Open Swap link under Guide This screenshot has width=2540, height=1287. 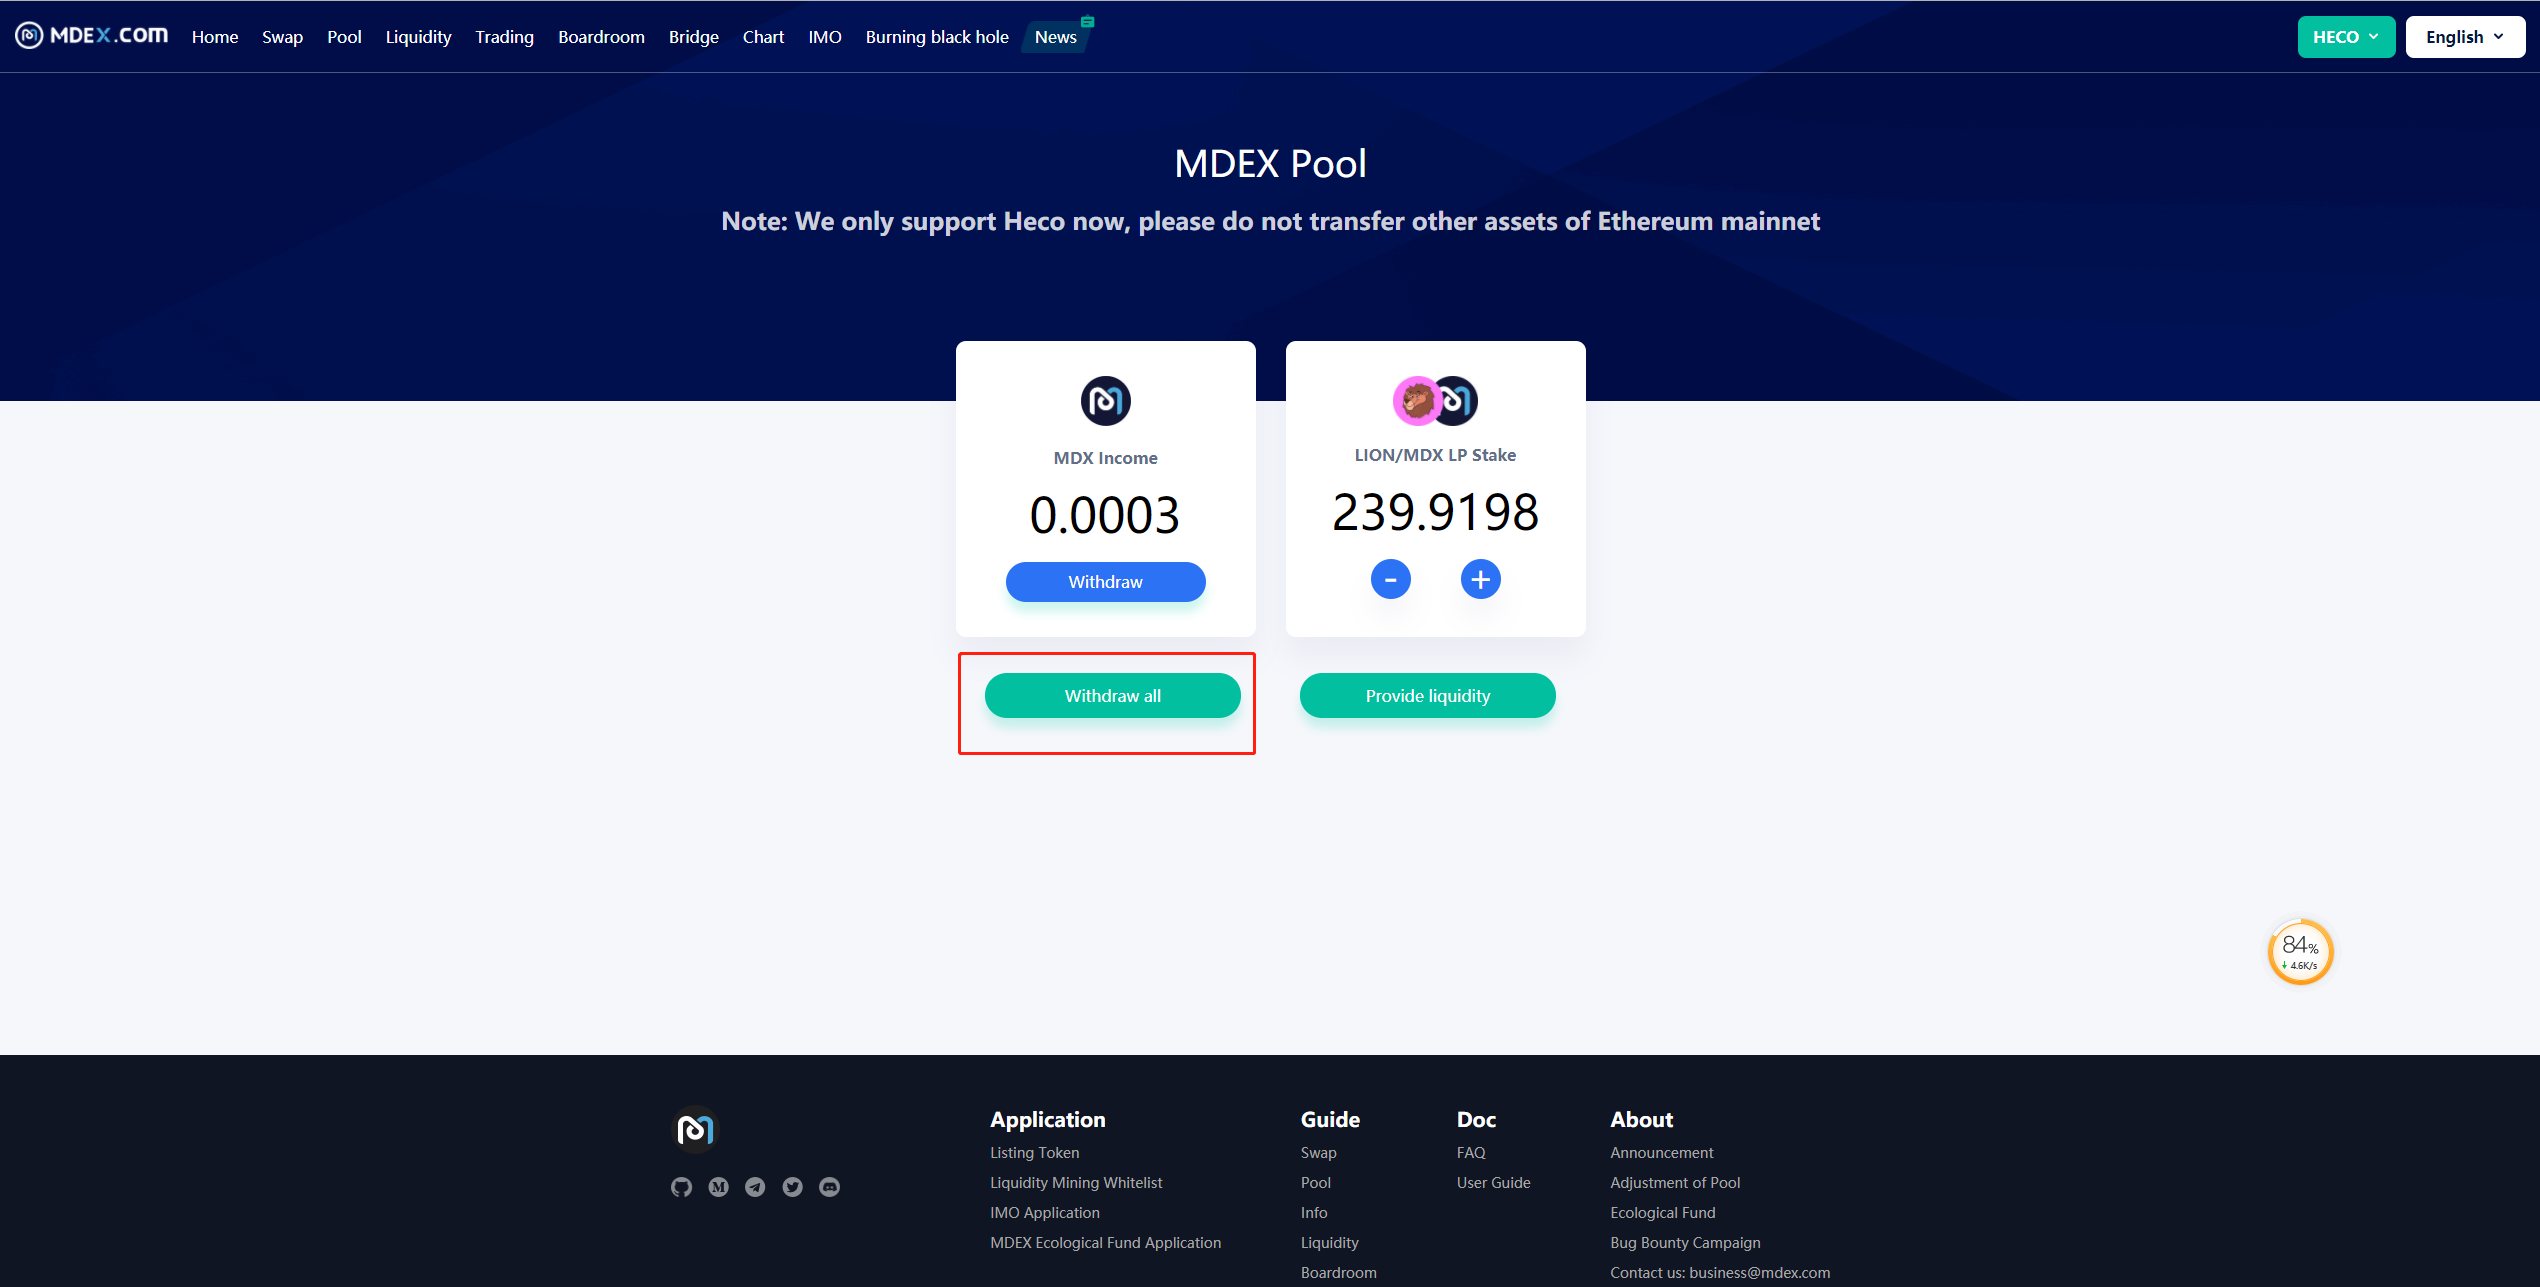click(1318, 1153)
